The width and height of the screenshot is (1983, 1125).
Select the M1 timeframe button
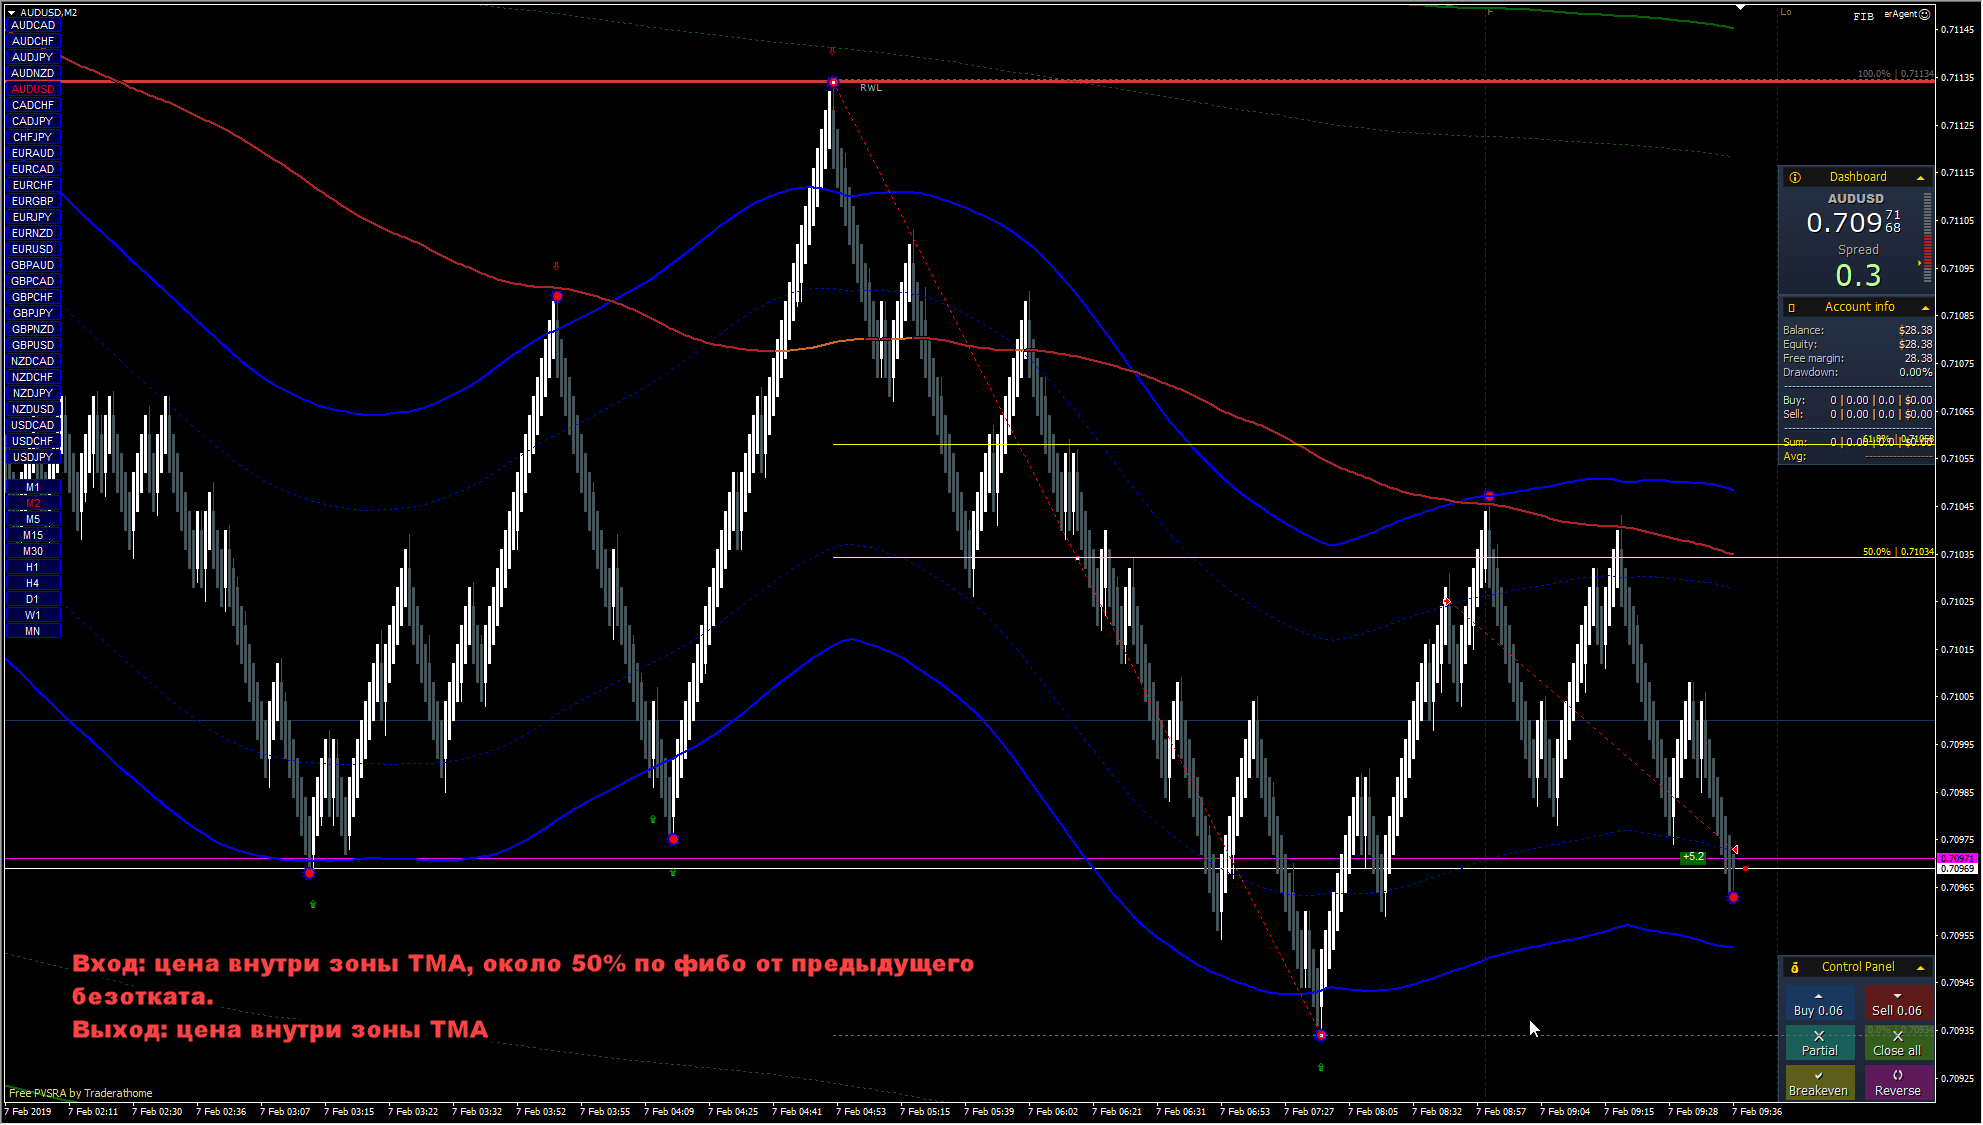coord(33,488)
